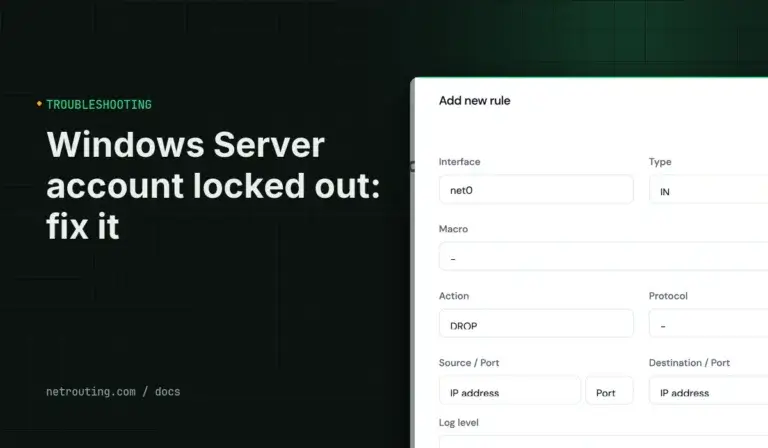
Task: Click the Source IP address field
Action: [x=509, y=390]
